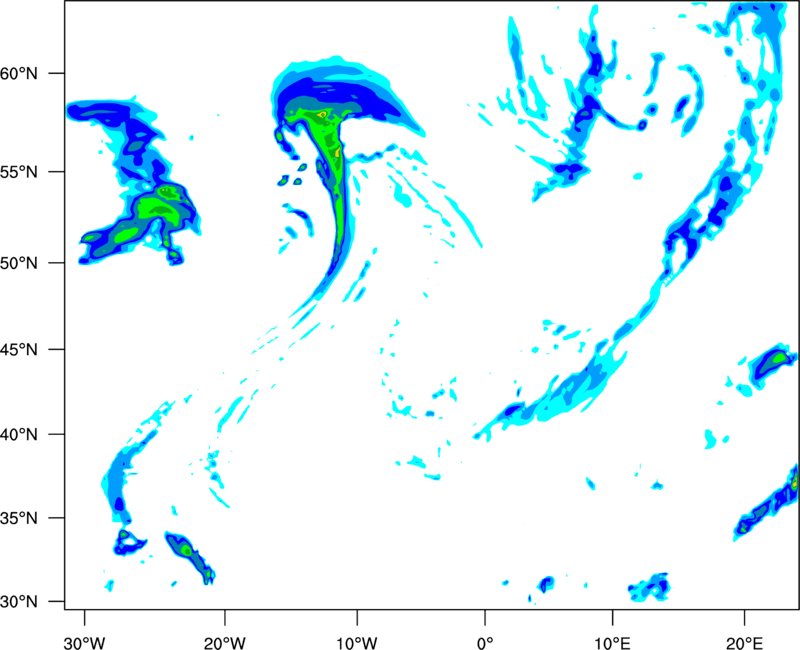Click the 55°N latitude label

pyautogui.click(x=19, y=172)
